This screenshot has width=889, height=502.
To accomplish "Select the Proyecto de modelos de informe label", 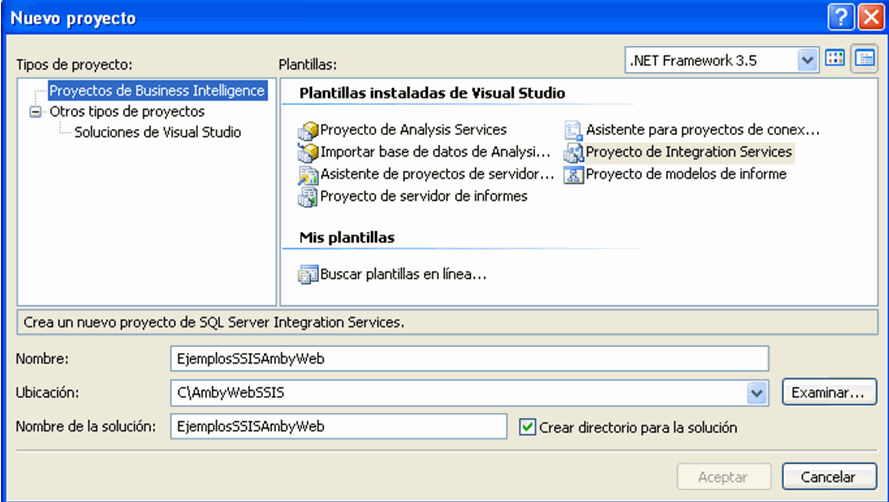I will [x=686, y=174].
